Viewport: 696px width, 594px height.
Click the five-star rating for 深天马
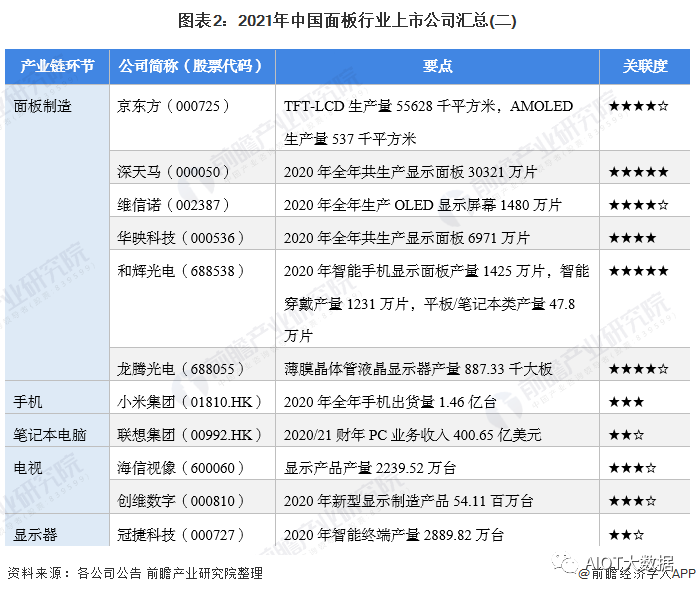645,172
